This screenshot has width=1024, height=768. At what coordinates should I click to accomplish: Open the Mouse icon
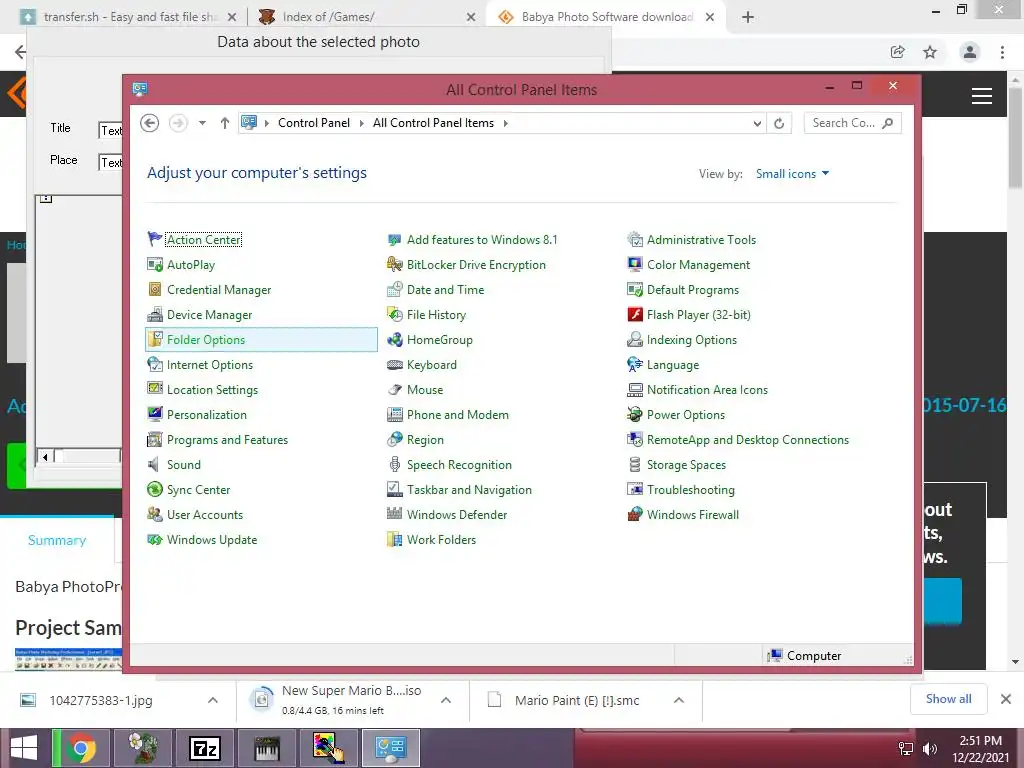(394, 389)
